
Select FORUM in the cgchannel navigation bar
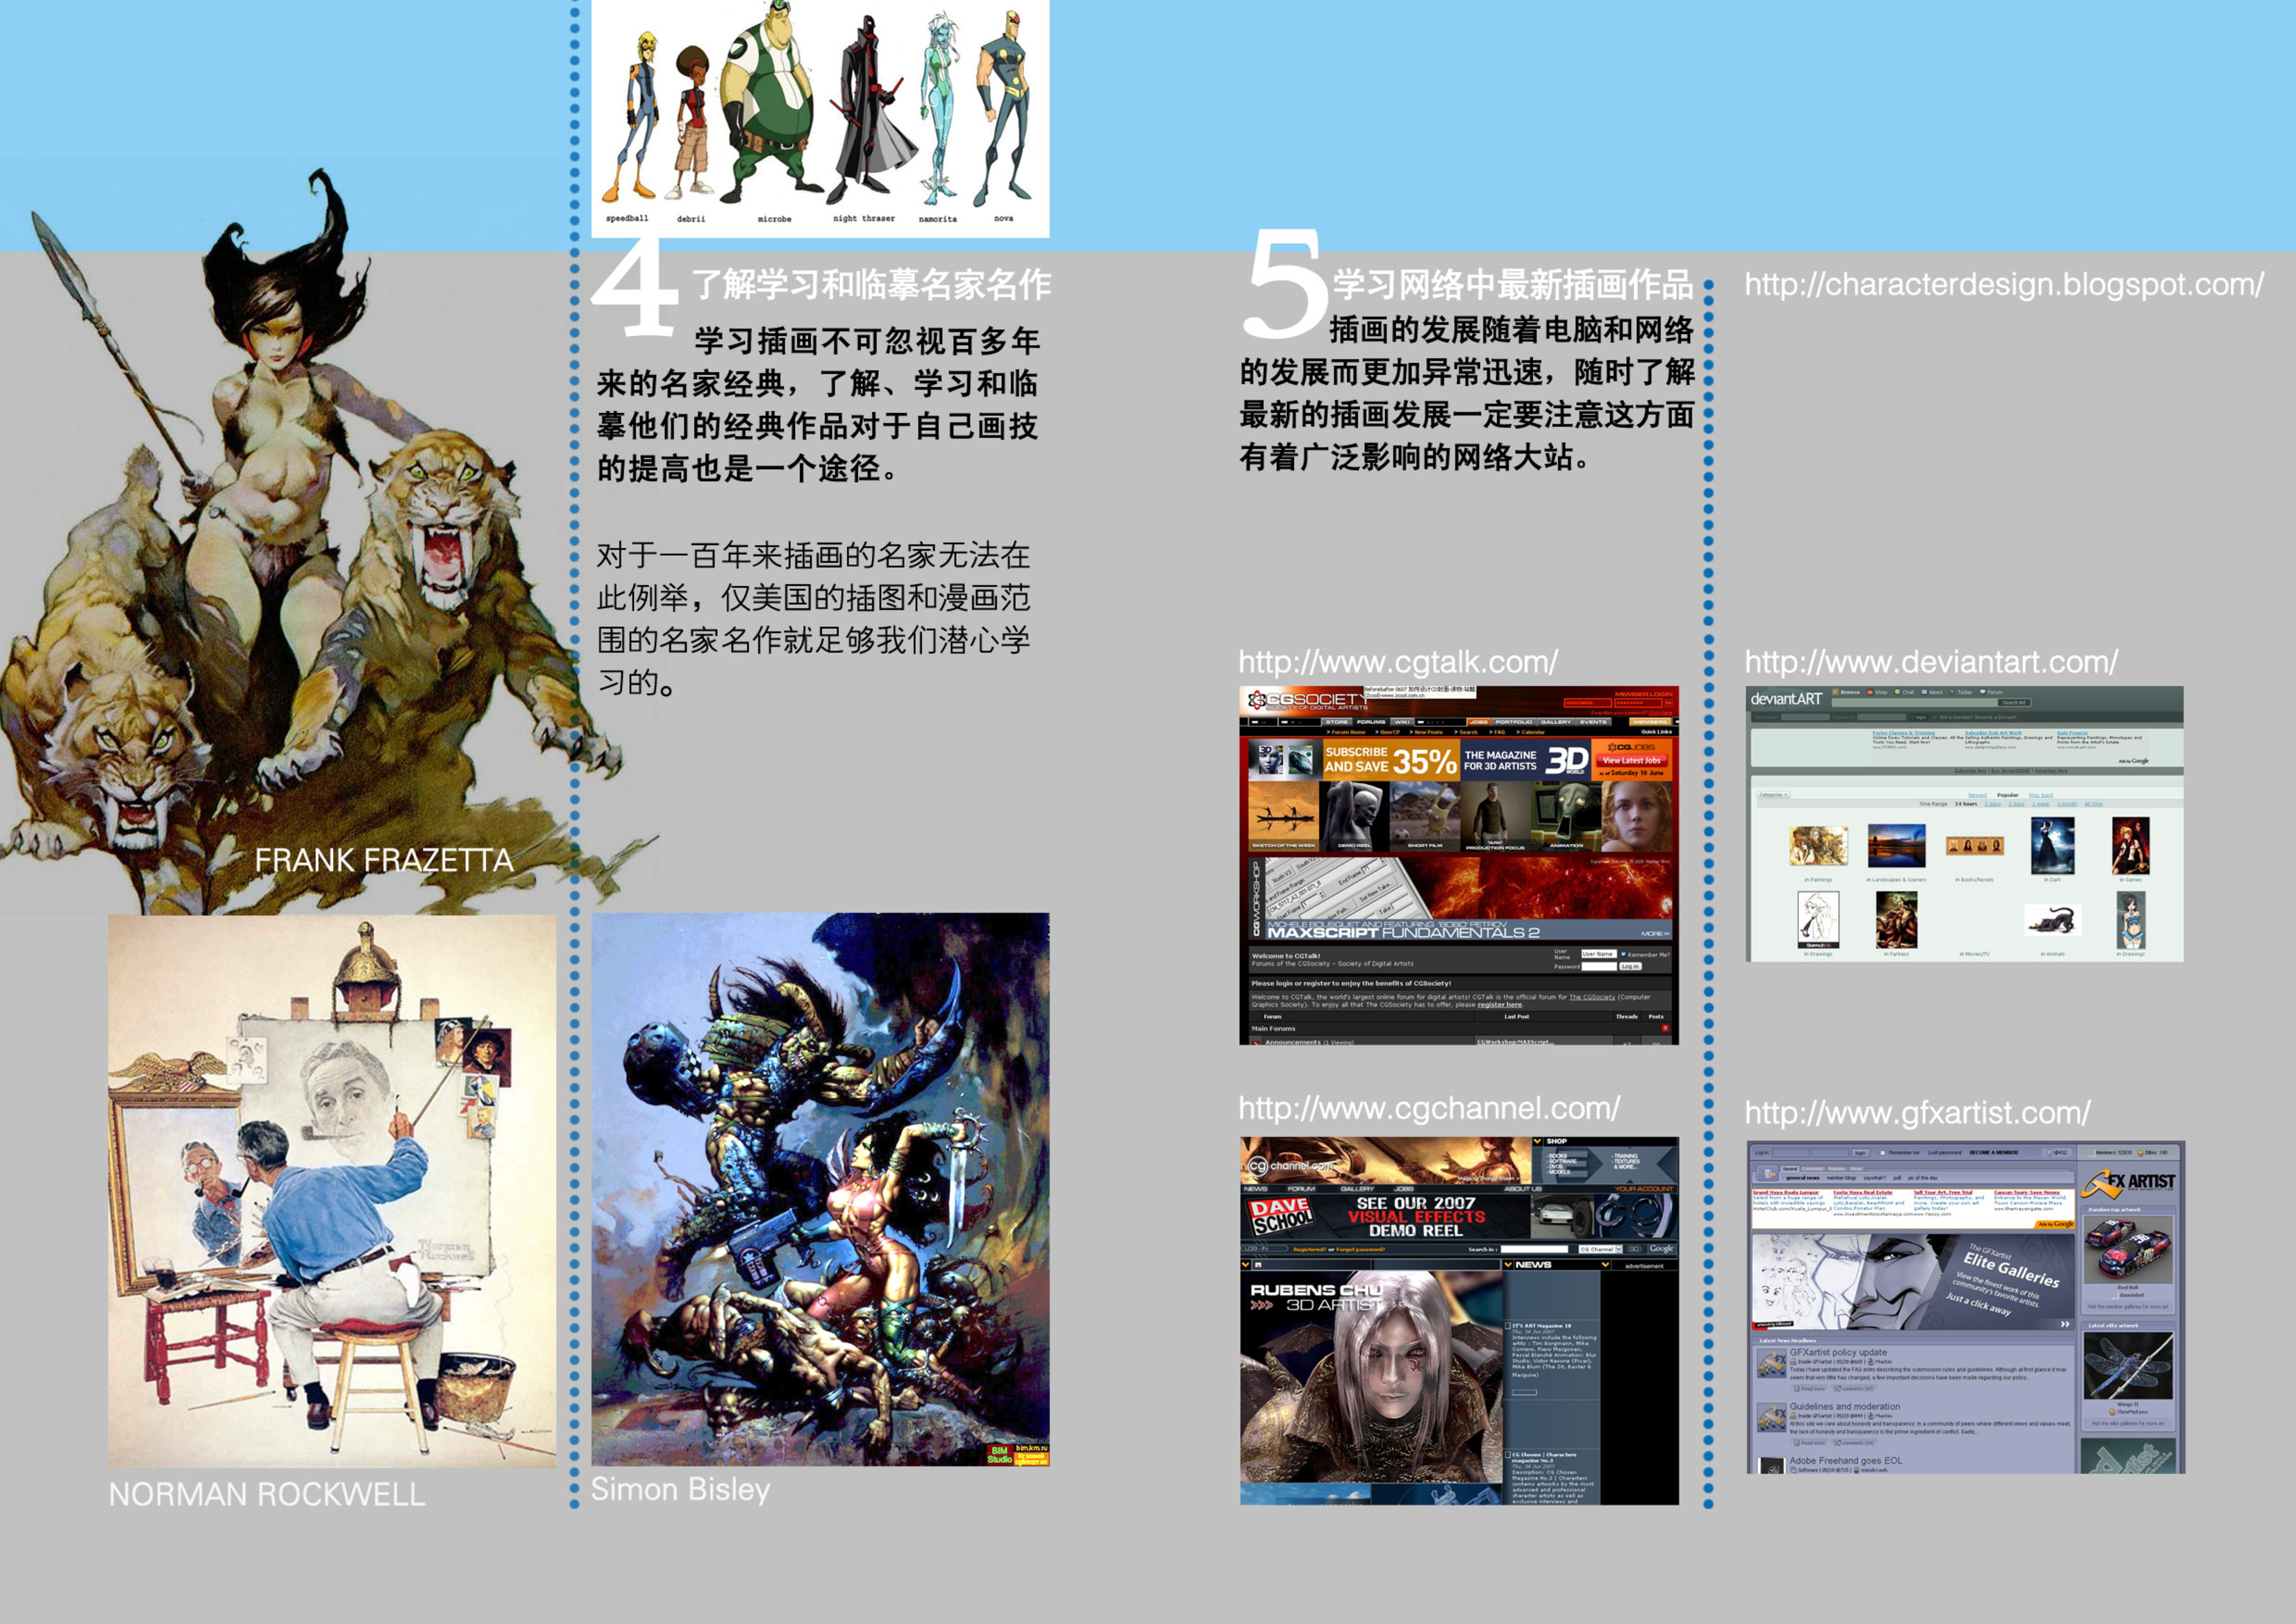pyautogui.click(x=1302, y=1190)
